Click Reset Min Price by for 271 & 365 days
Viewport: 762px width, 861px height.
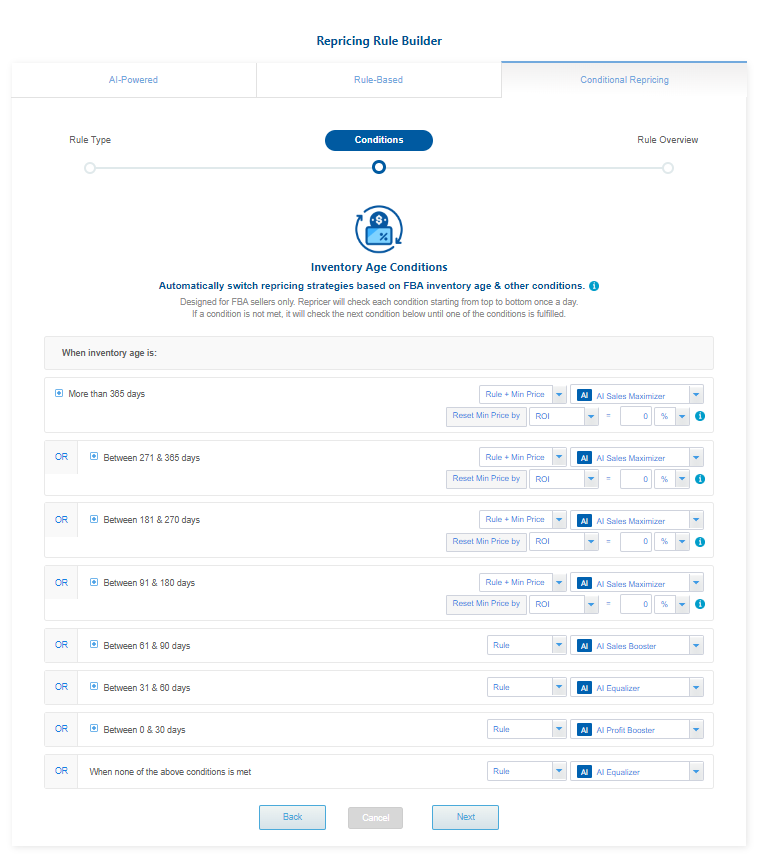486,479
